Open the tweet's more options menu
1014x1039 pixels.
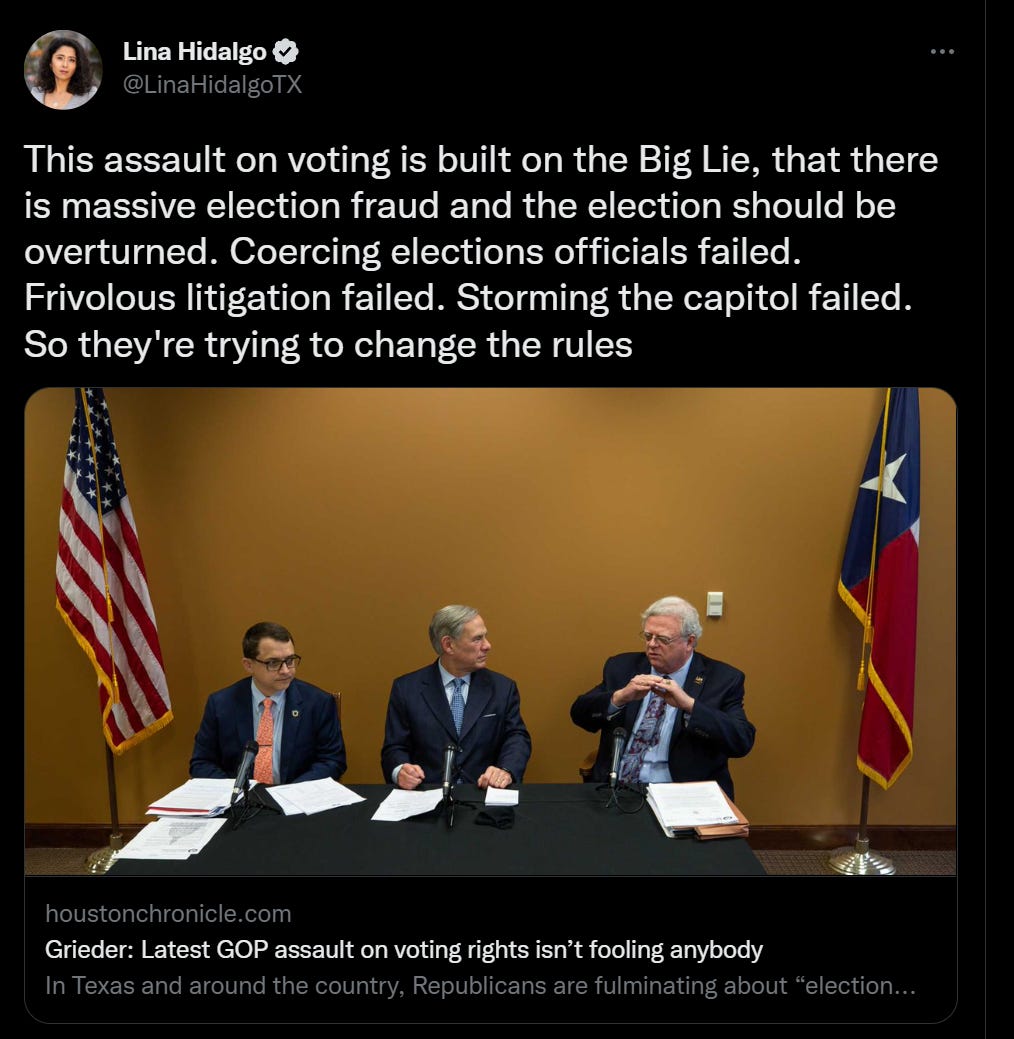[x=942, y=52]
